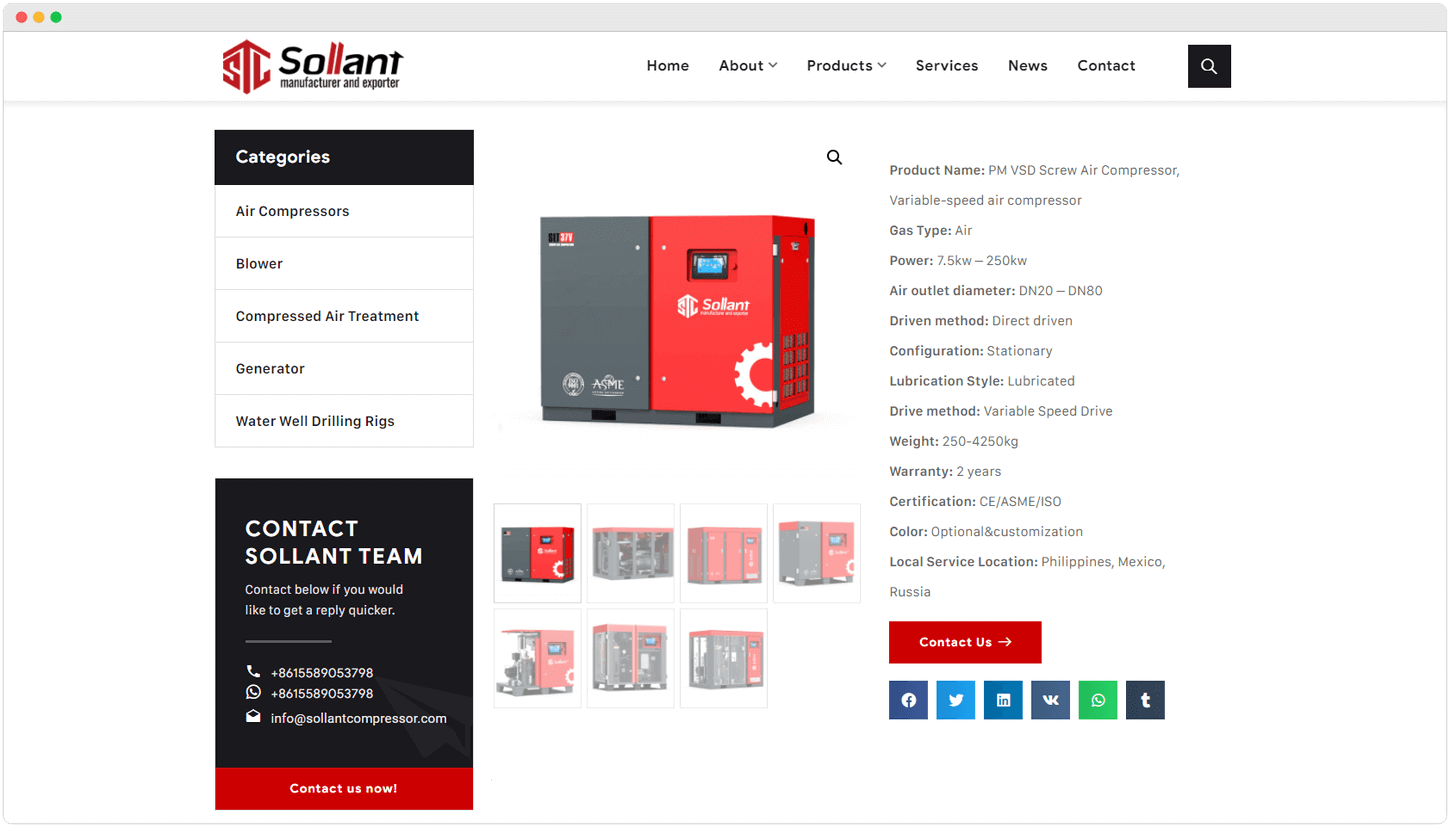Click the CONTACT SOLLANT TEAM heading
Viewport: 1450px width, 827px height.
334,542
